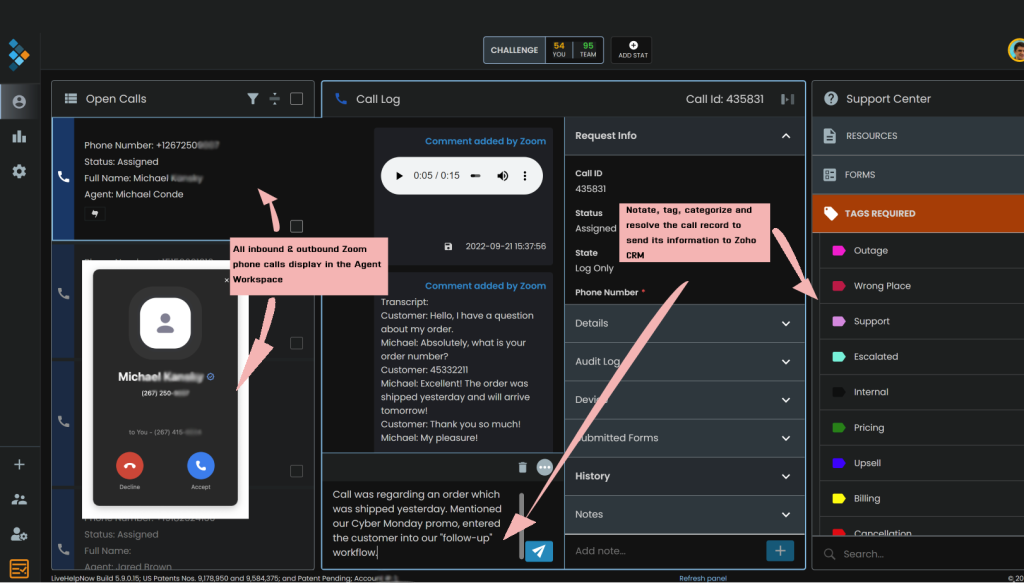Expand the Audit Log section
The height and width of the screenshot is (583, 1024).
(785, 361)
